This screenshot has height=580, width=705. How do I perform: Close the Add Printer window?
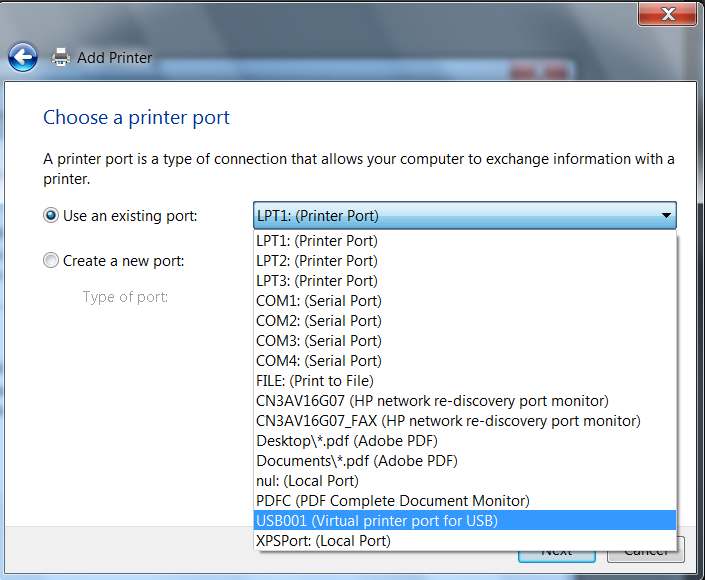coord(666,14)
